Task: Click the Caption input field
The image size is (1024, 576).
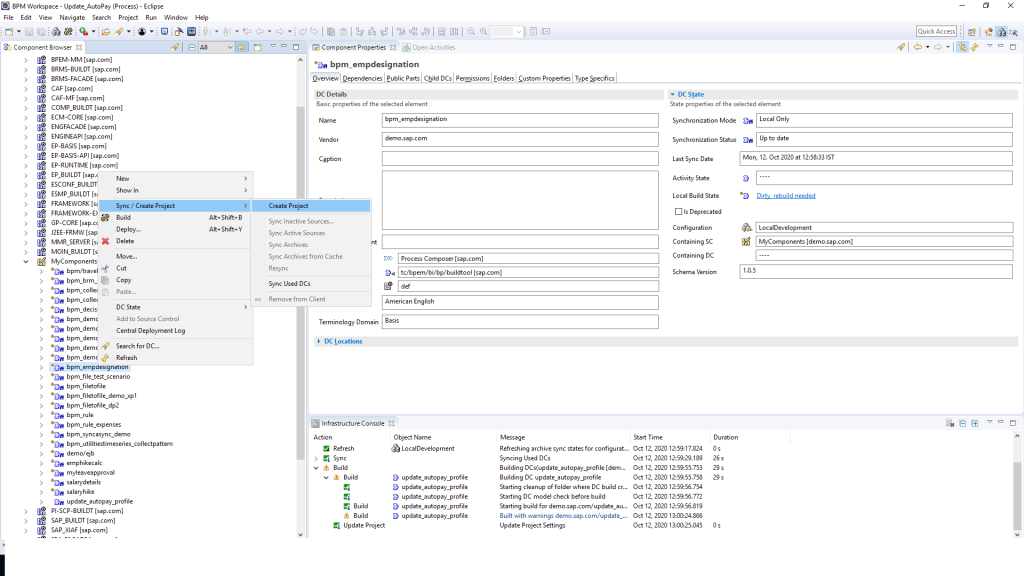Action: [x=520, y=159]
